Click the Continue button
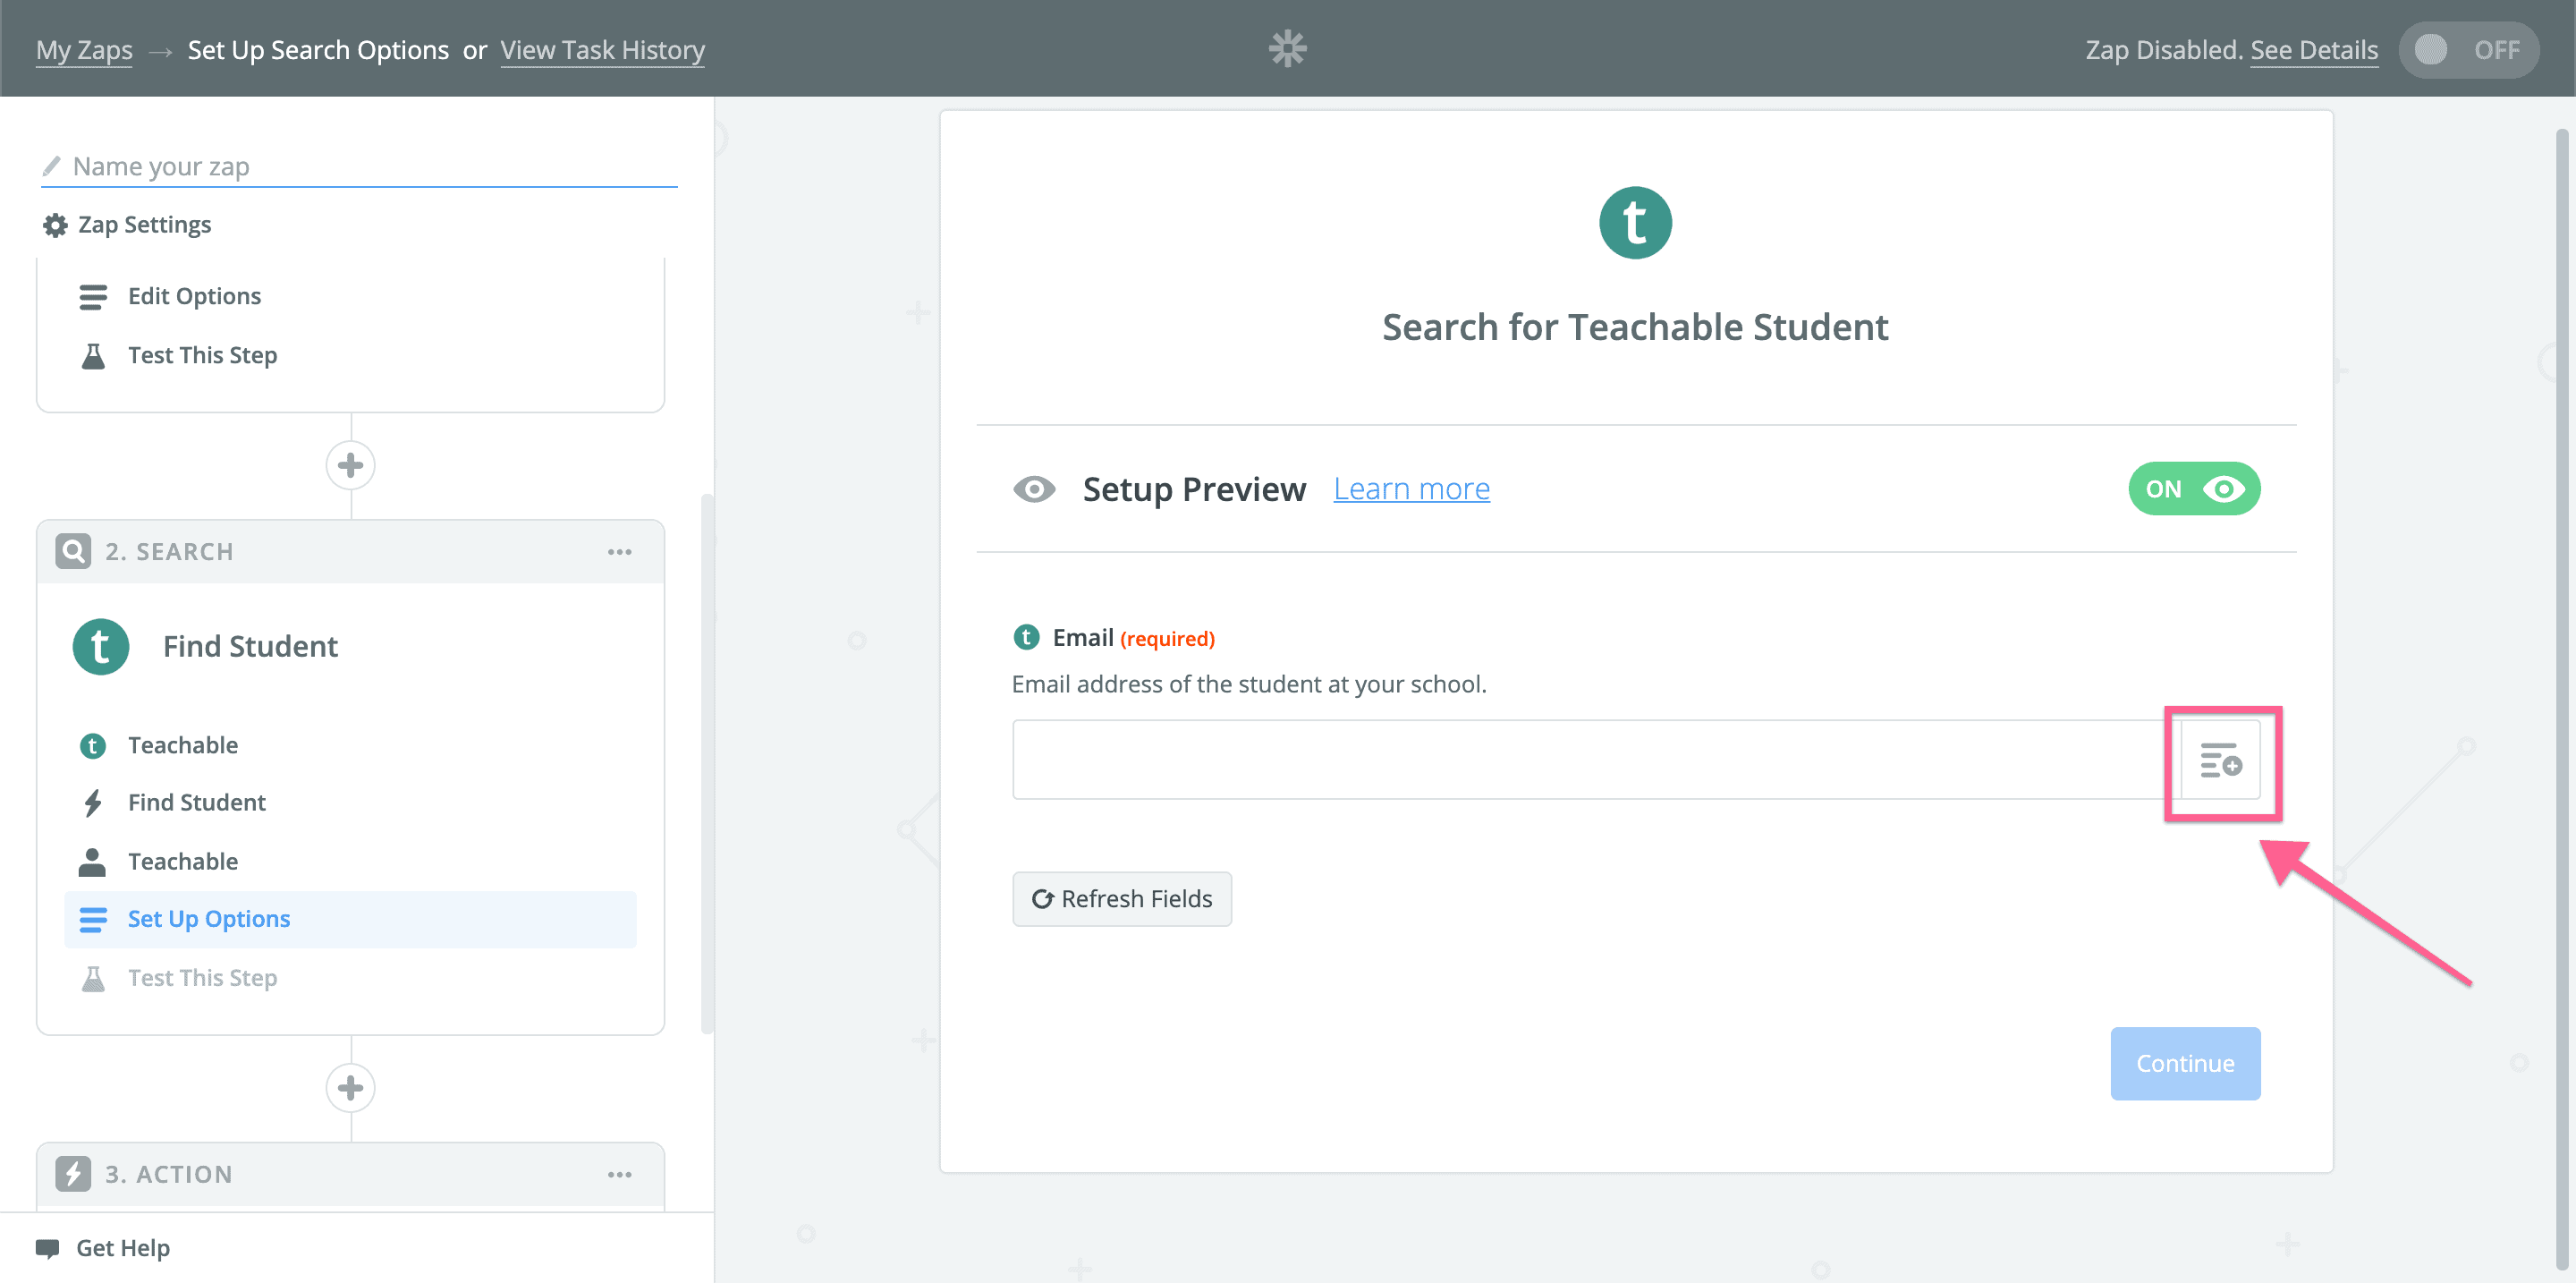The image size is (2576, 1283). tap(2185, 1063)
